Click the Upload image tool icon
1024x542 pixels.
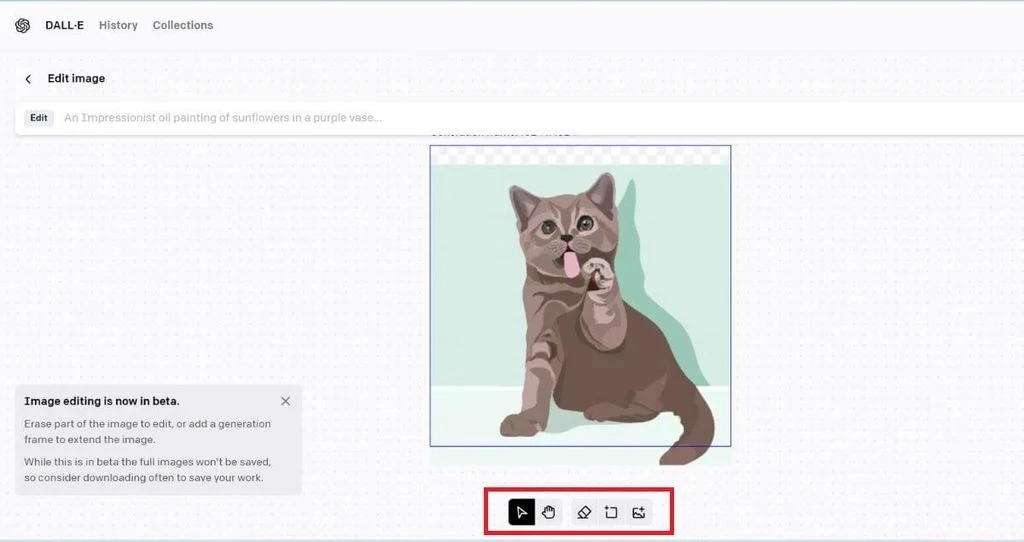tap(639, 513)
